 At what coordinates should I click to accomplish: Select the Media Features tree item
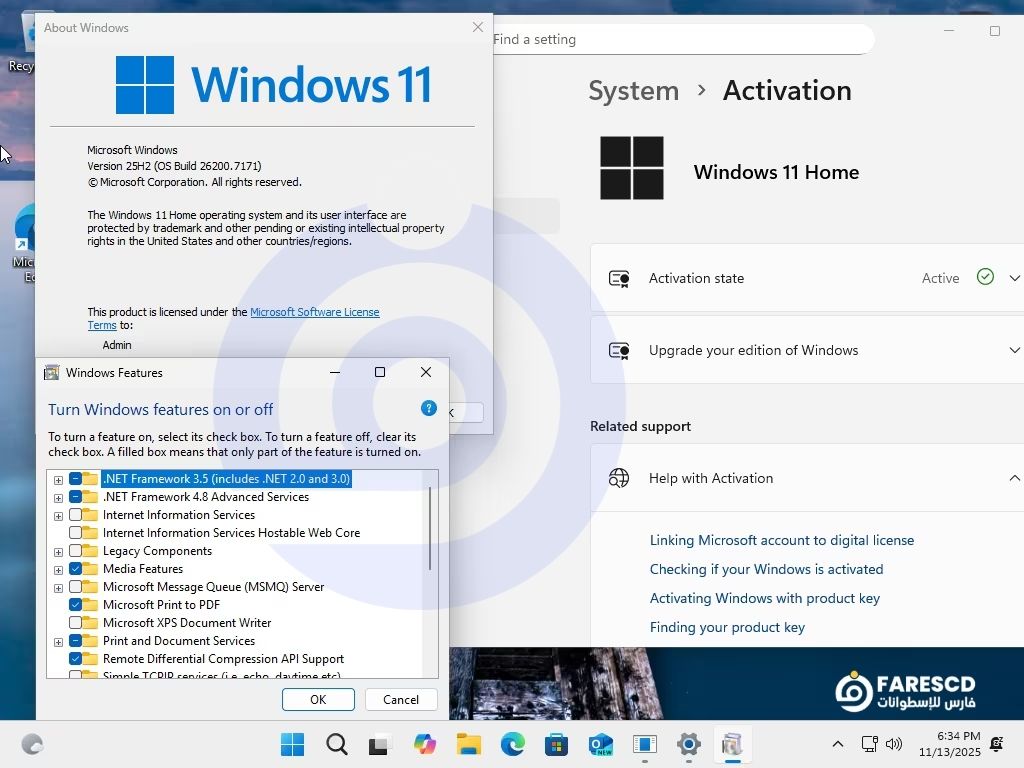click(143, 569)
